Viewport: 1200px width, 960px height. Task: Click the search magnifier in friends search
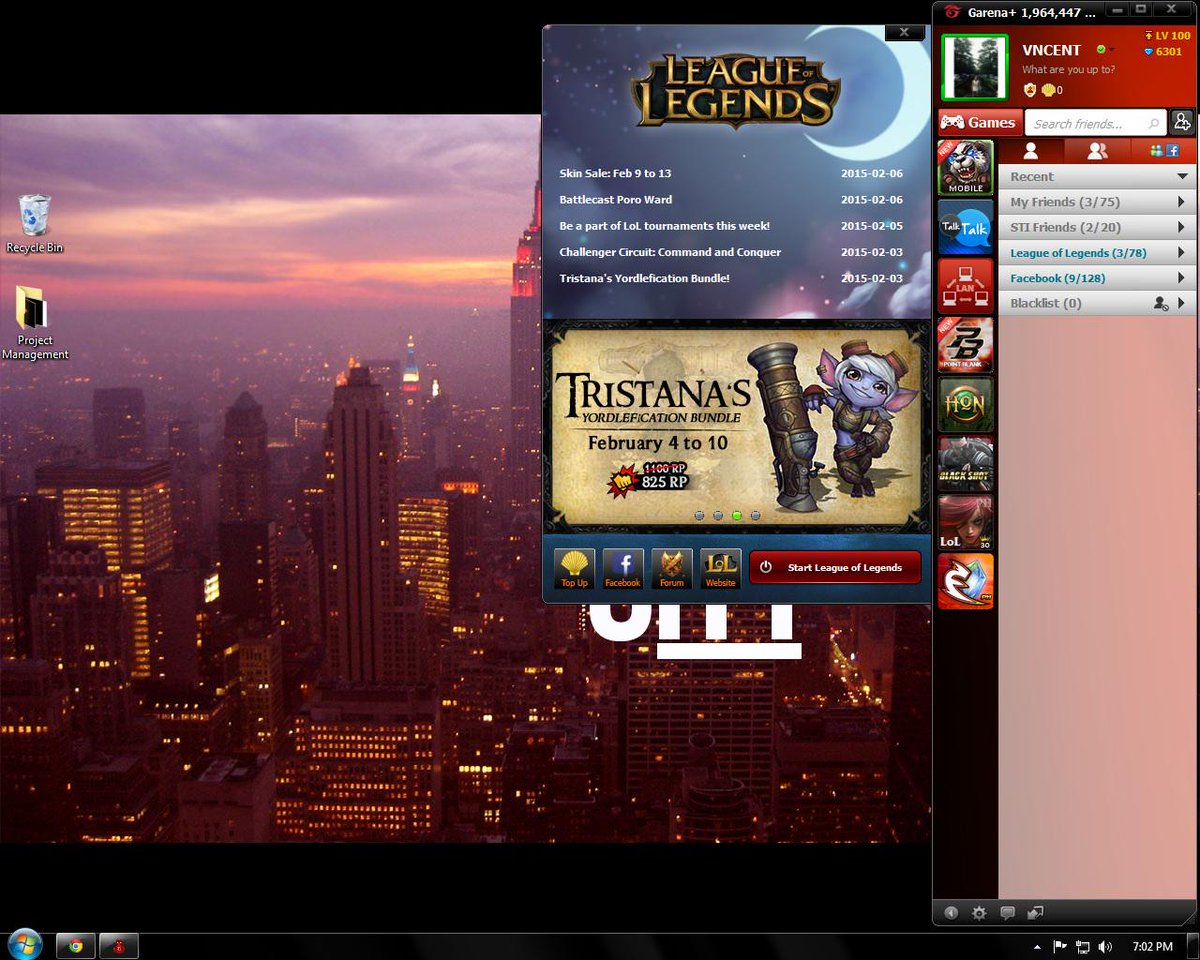1154,124
